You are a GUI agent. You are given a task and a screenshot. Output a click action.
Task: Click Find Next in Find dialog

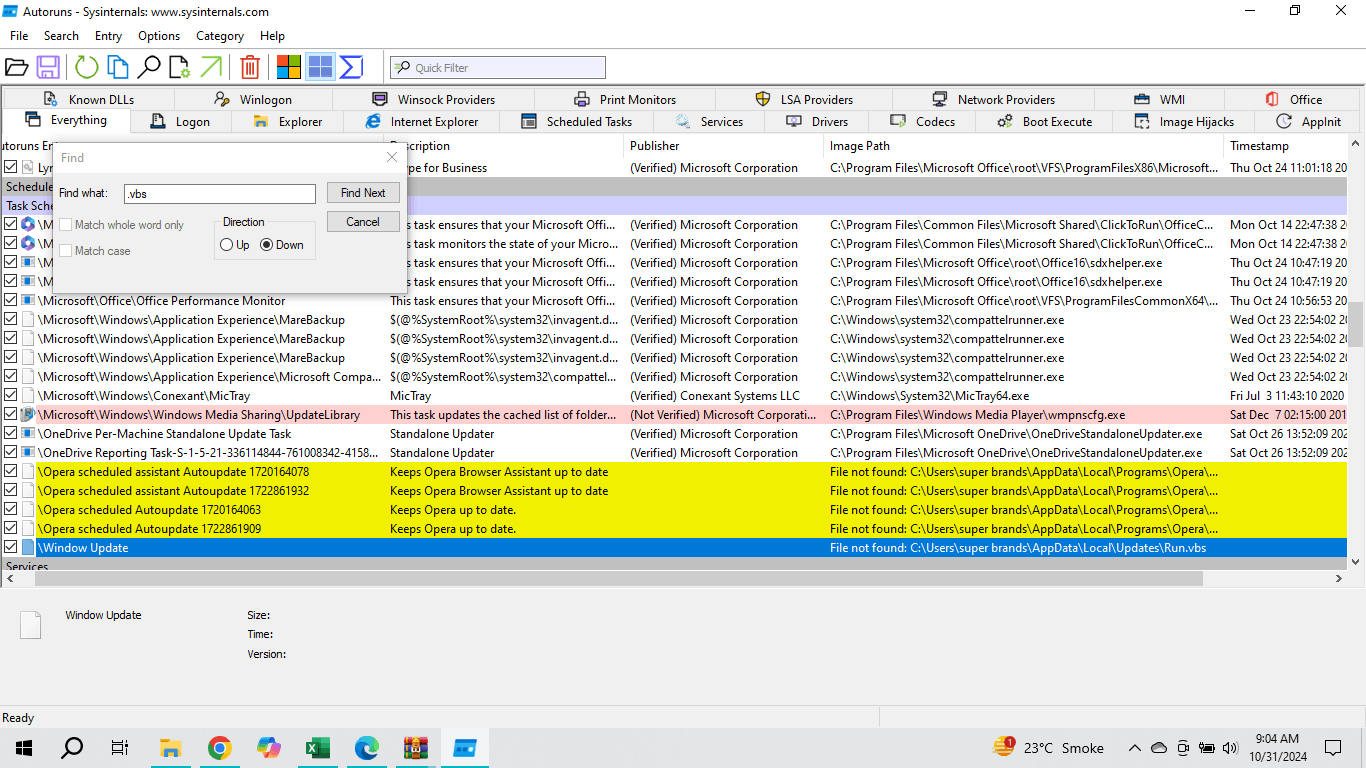(x=363, y=193)
